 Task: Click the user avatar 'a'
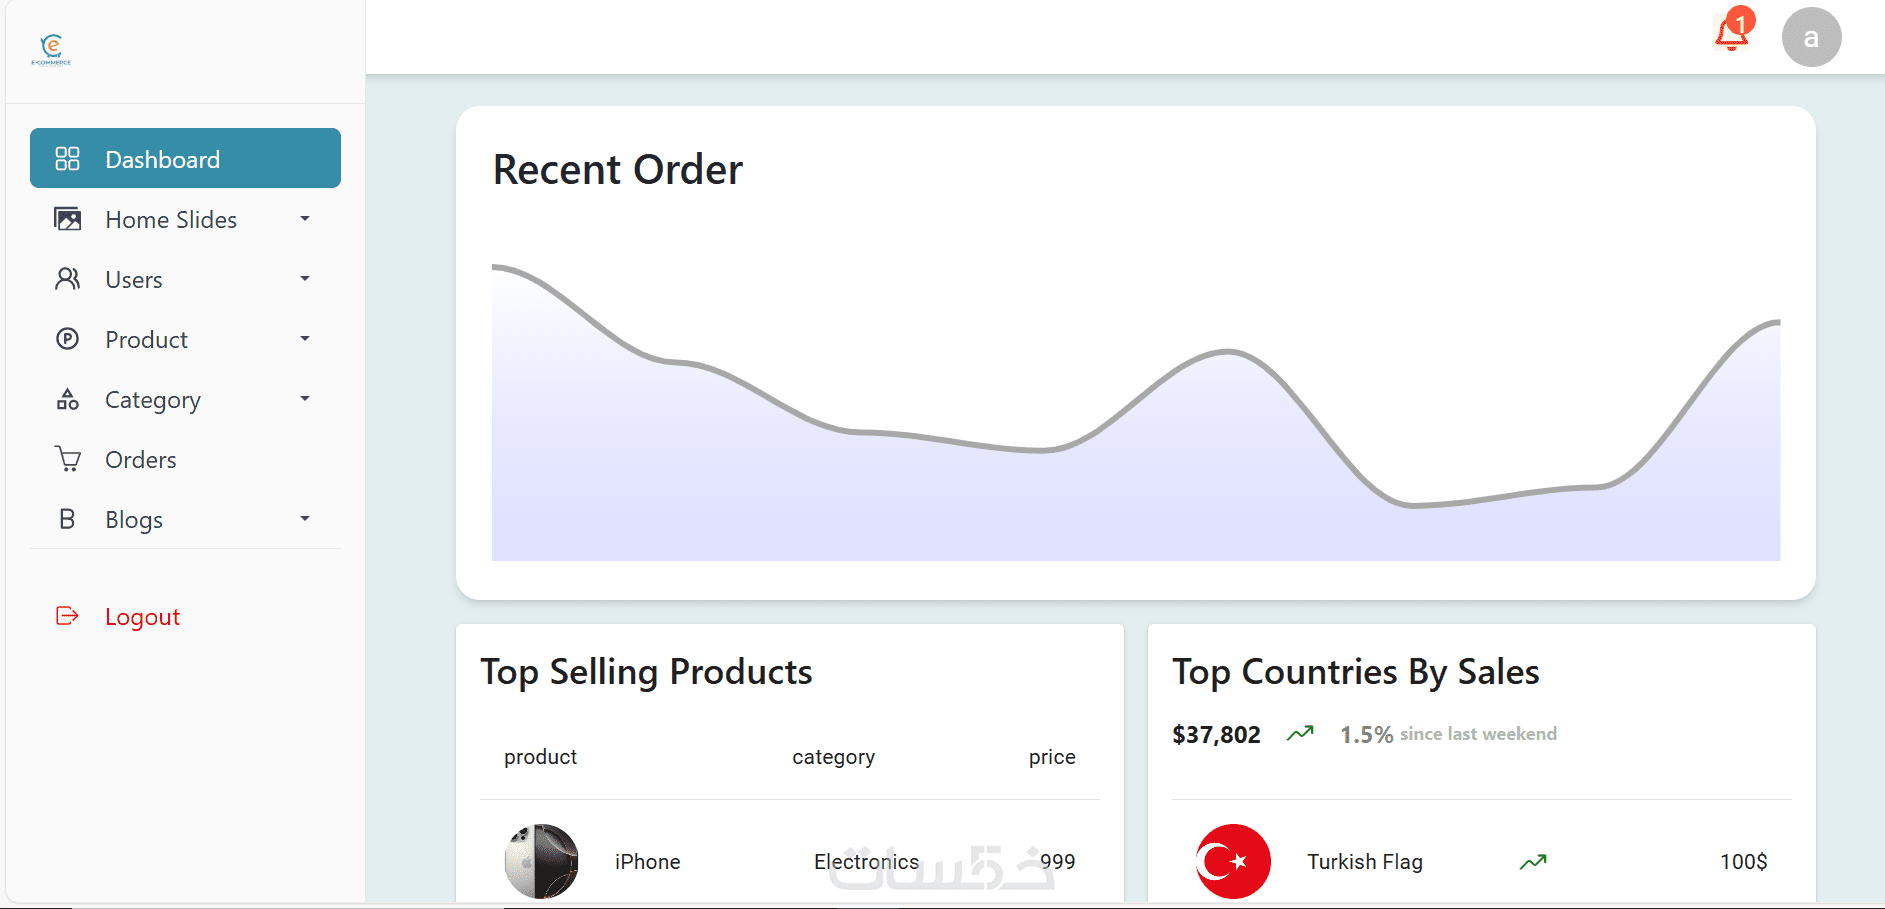(1811, 38)
